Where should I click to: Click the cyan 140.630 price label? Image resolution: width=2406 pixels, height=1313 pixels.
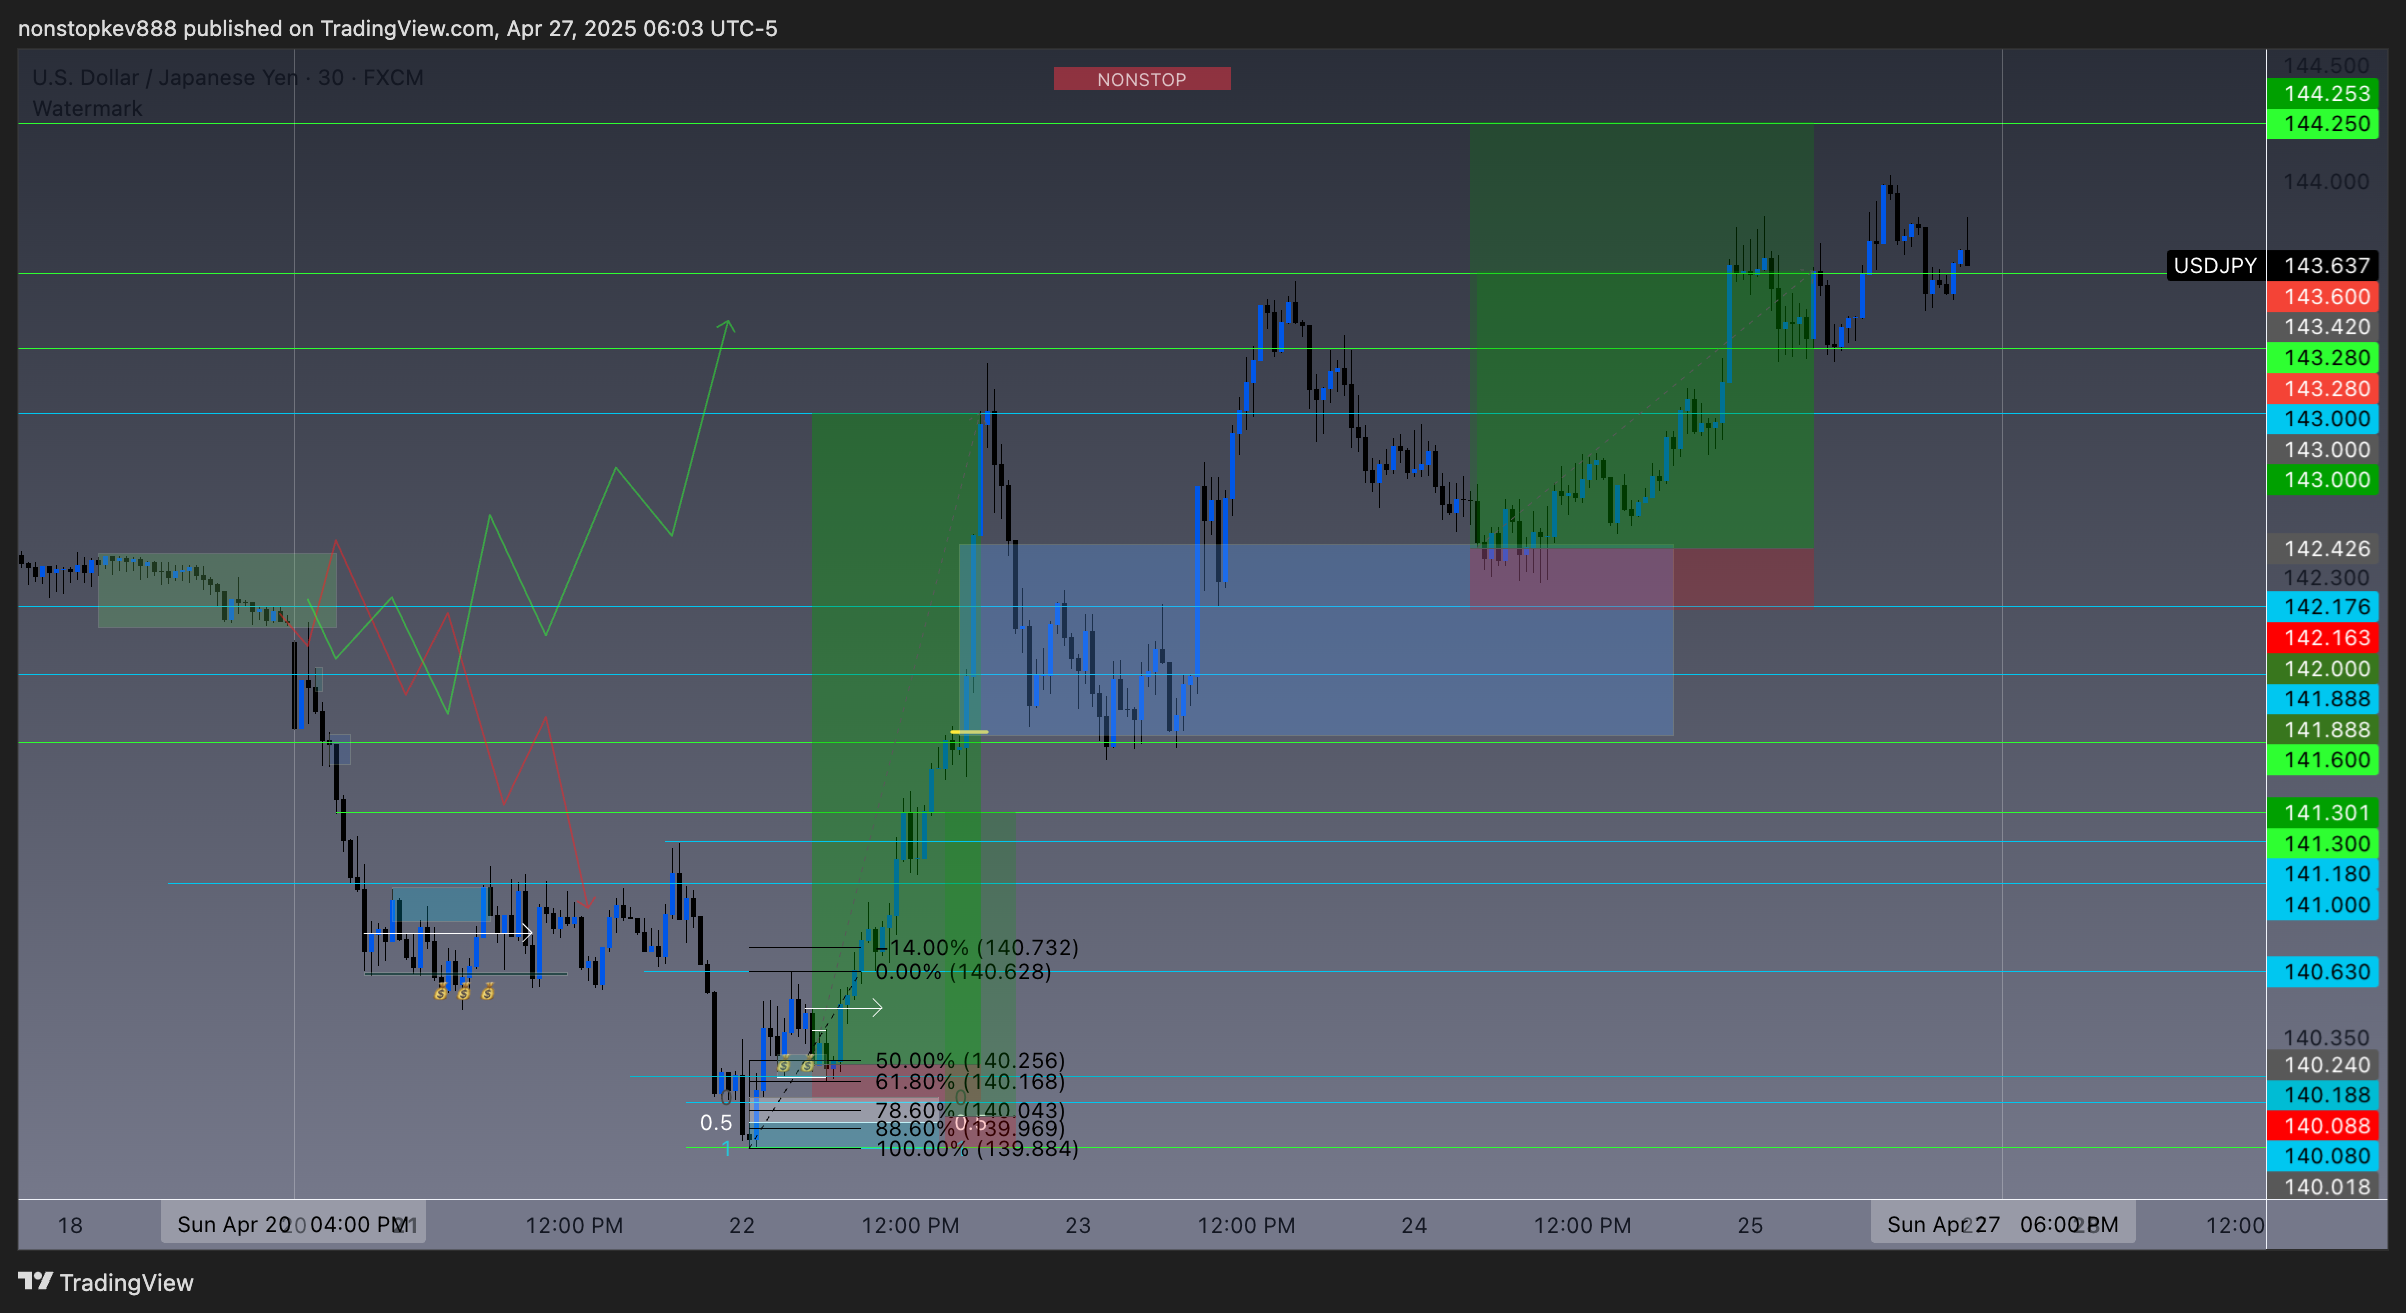coord(2322,971)
